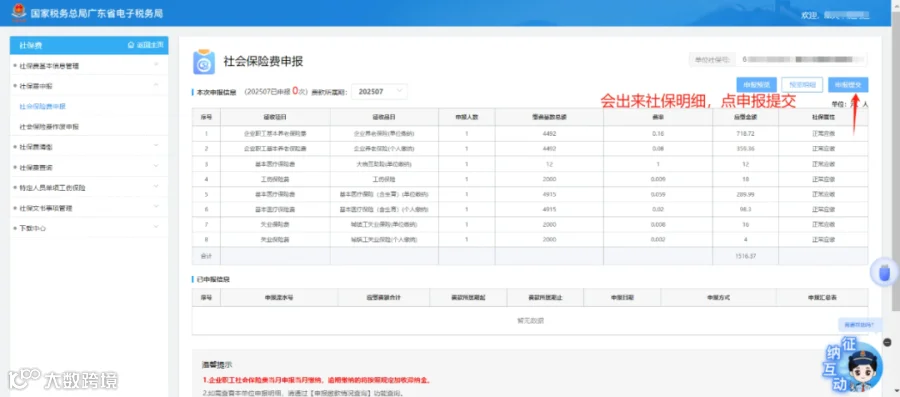Click the 本次申报信息 section label

[217, 92]
